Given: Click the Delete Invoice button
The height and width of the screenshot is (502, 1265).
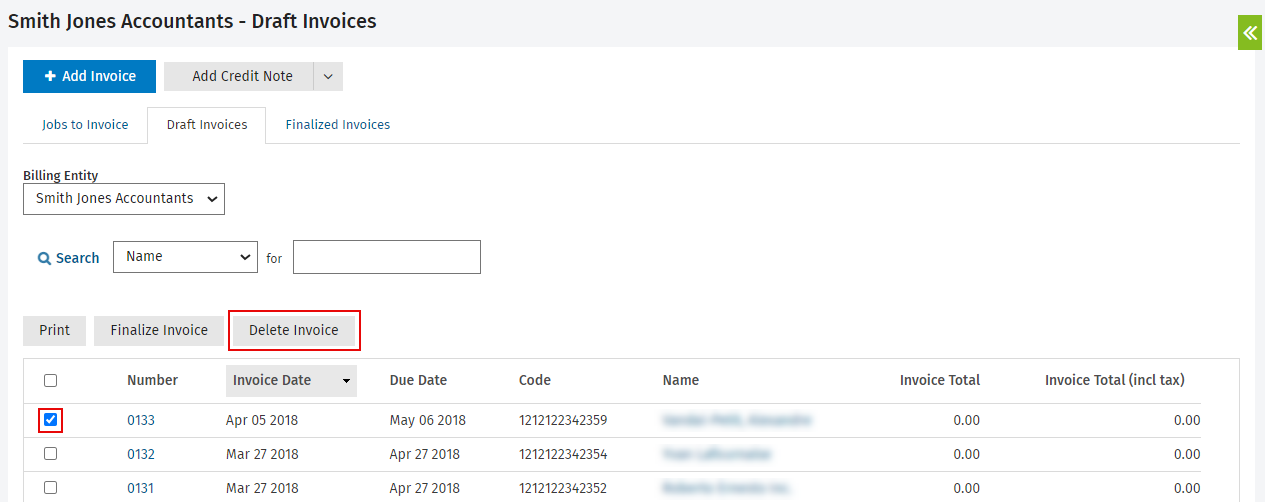Looking at the screenshot, I should 294,330.
